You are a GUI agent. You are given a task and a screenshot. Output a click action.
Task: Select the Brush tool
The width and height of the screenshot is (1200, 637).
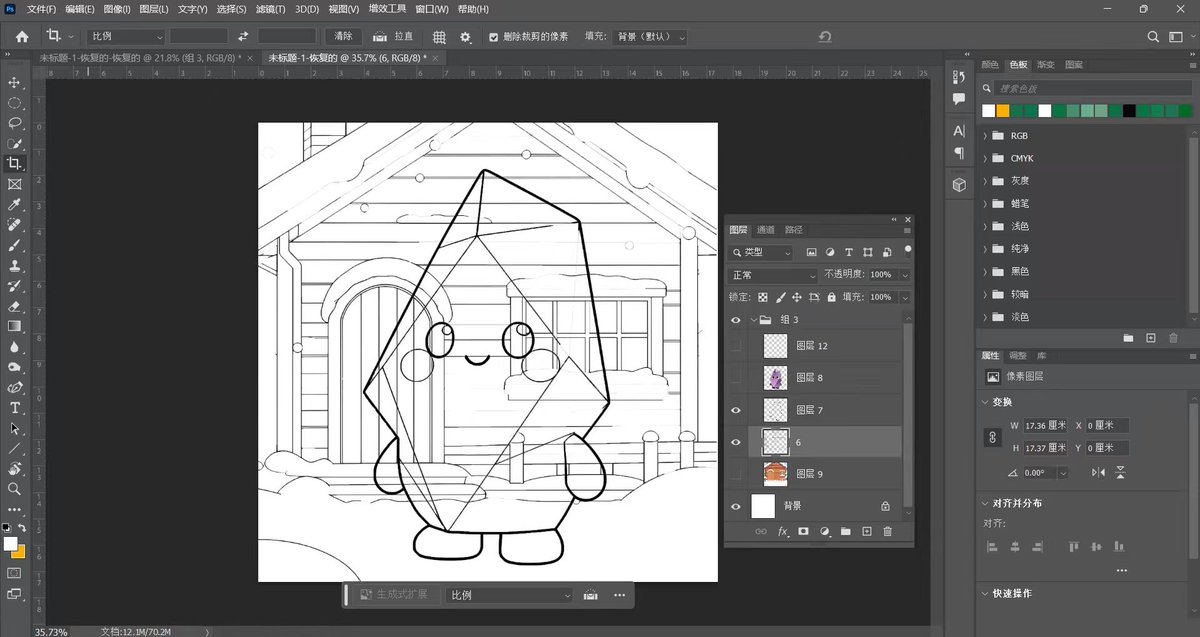[x=14, y=245]
